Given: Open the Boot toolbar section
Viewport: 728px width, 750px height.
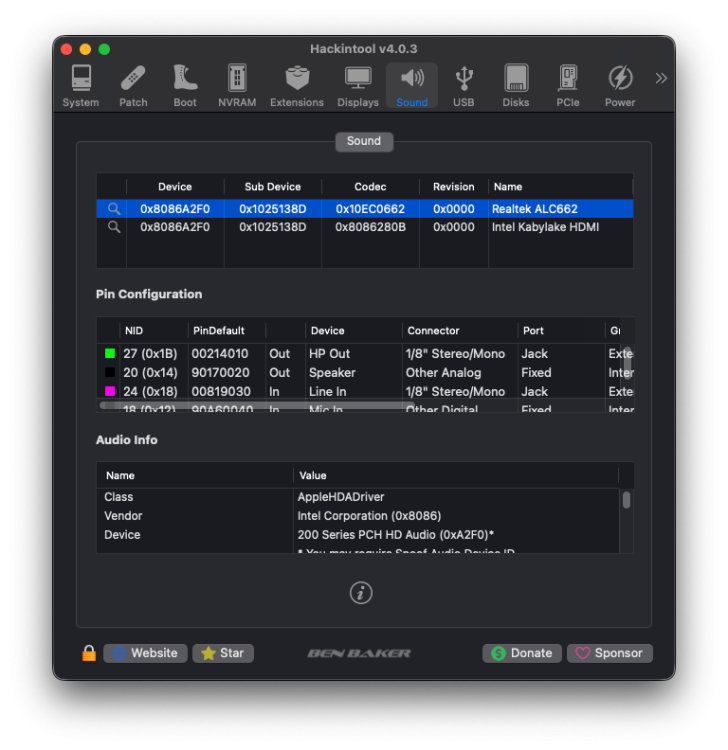Looking at the screenshot, I should 185,86.
